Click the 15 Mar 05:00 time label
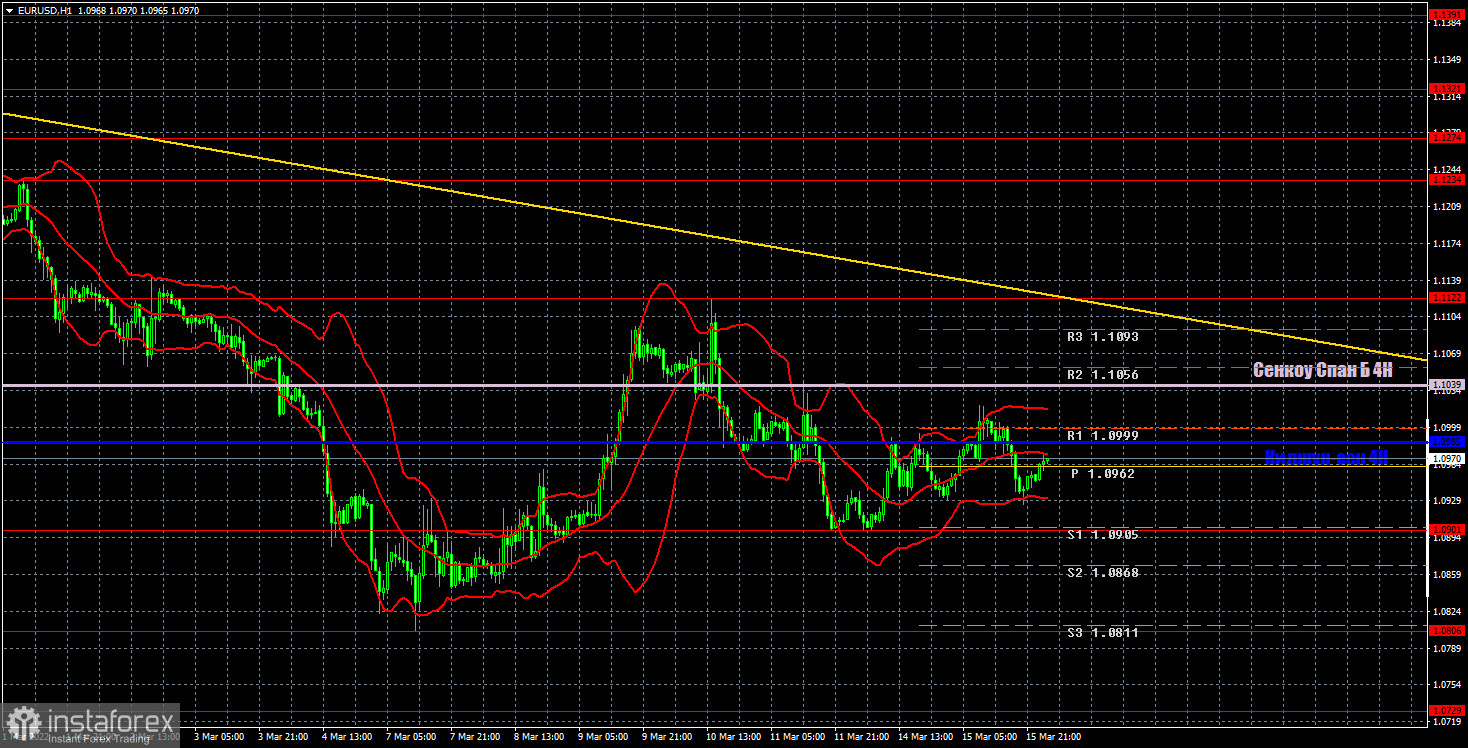This screenshot has height=748, width=1468. coord(990,737)
